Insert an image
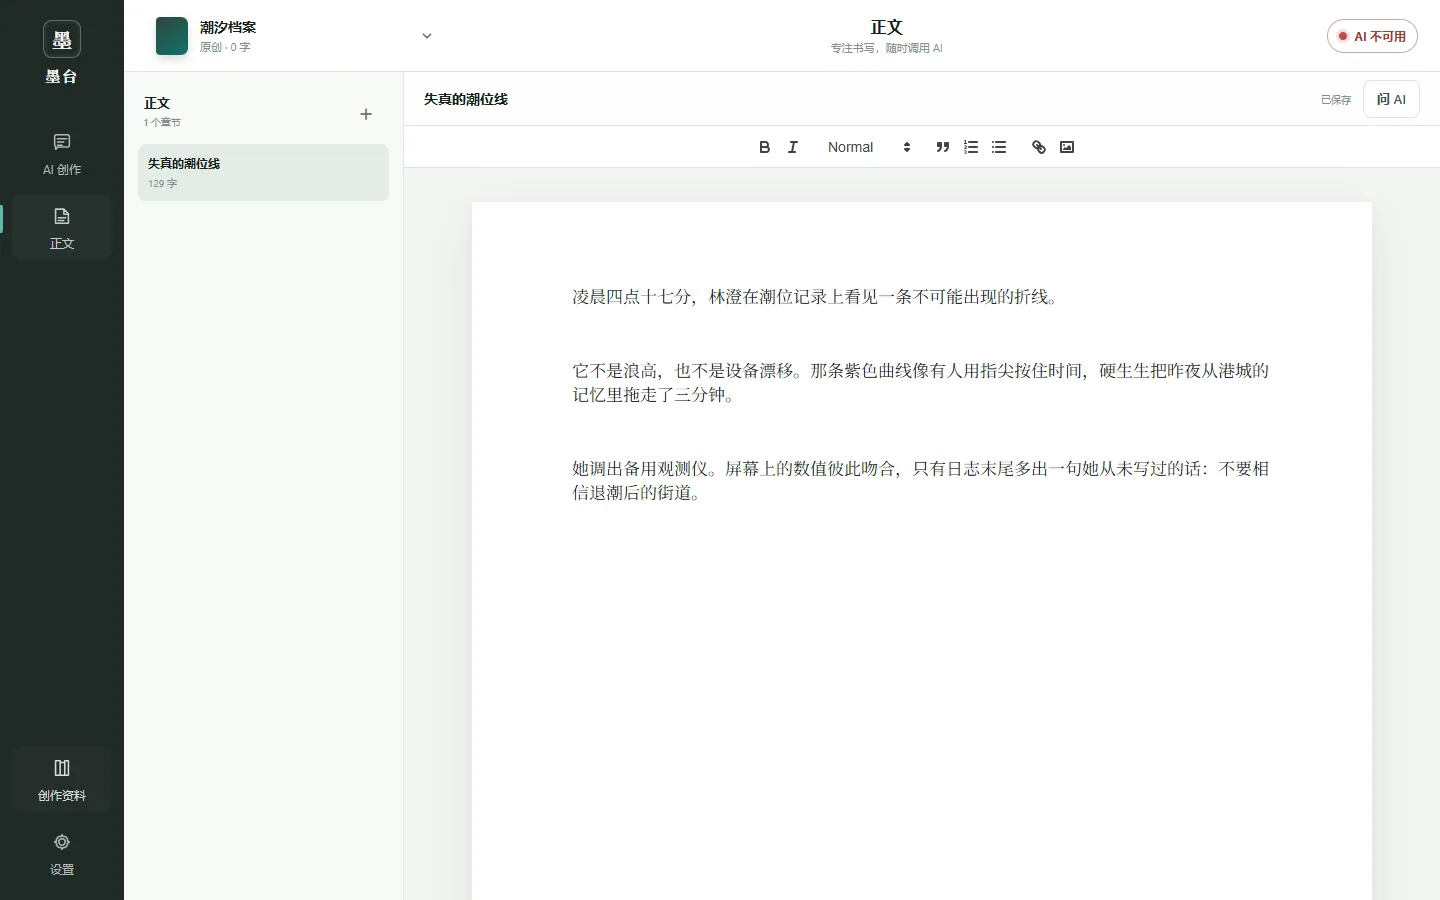This screenshot has width=1440, height=900. tap(1067, 147)
